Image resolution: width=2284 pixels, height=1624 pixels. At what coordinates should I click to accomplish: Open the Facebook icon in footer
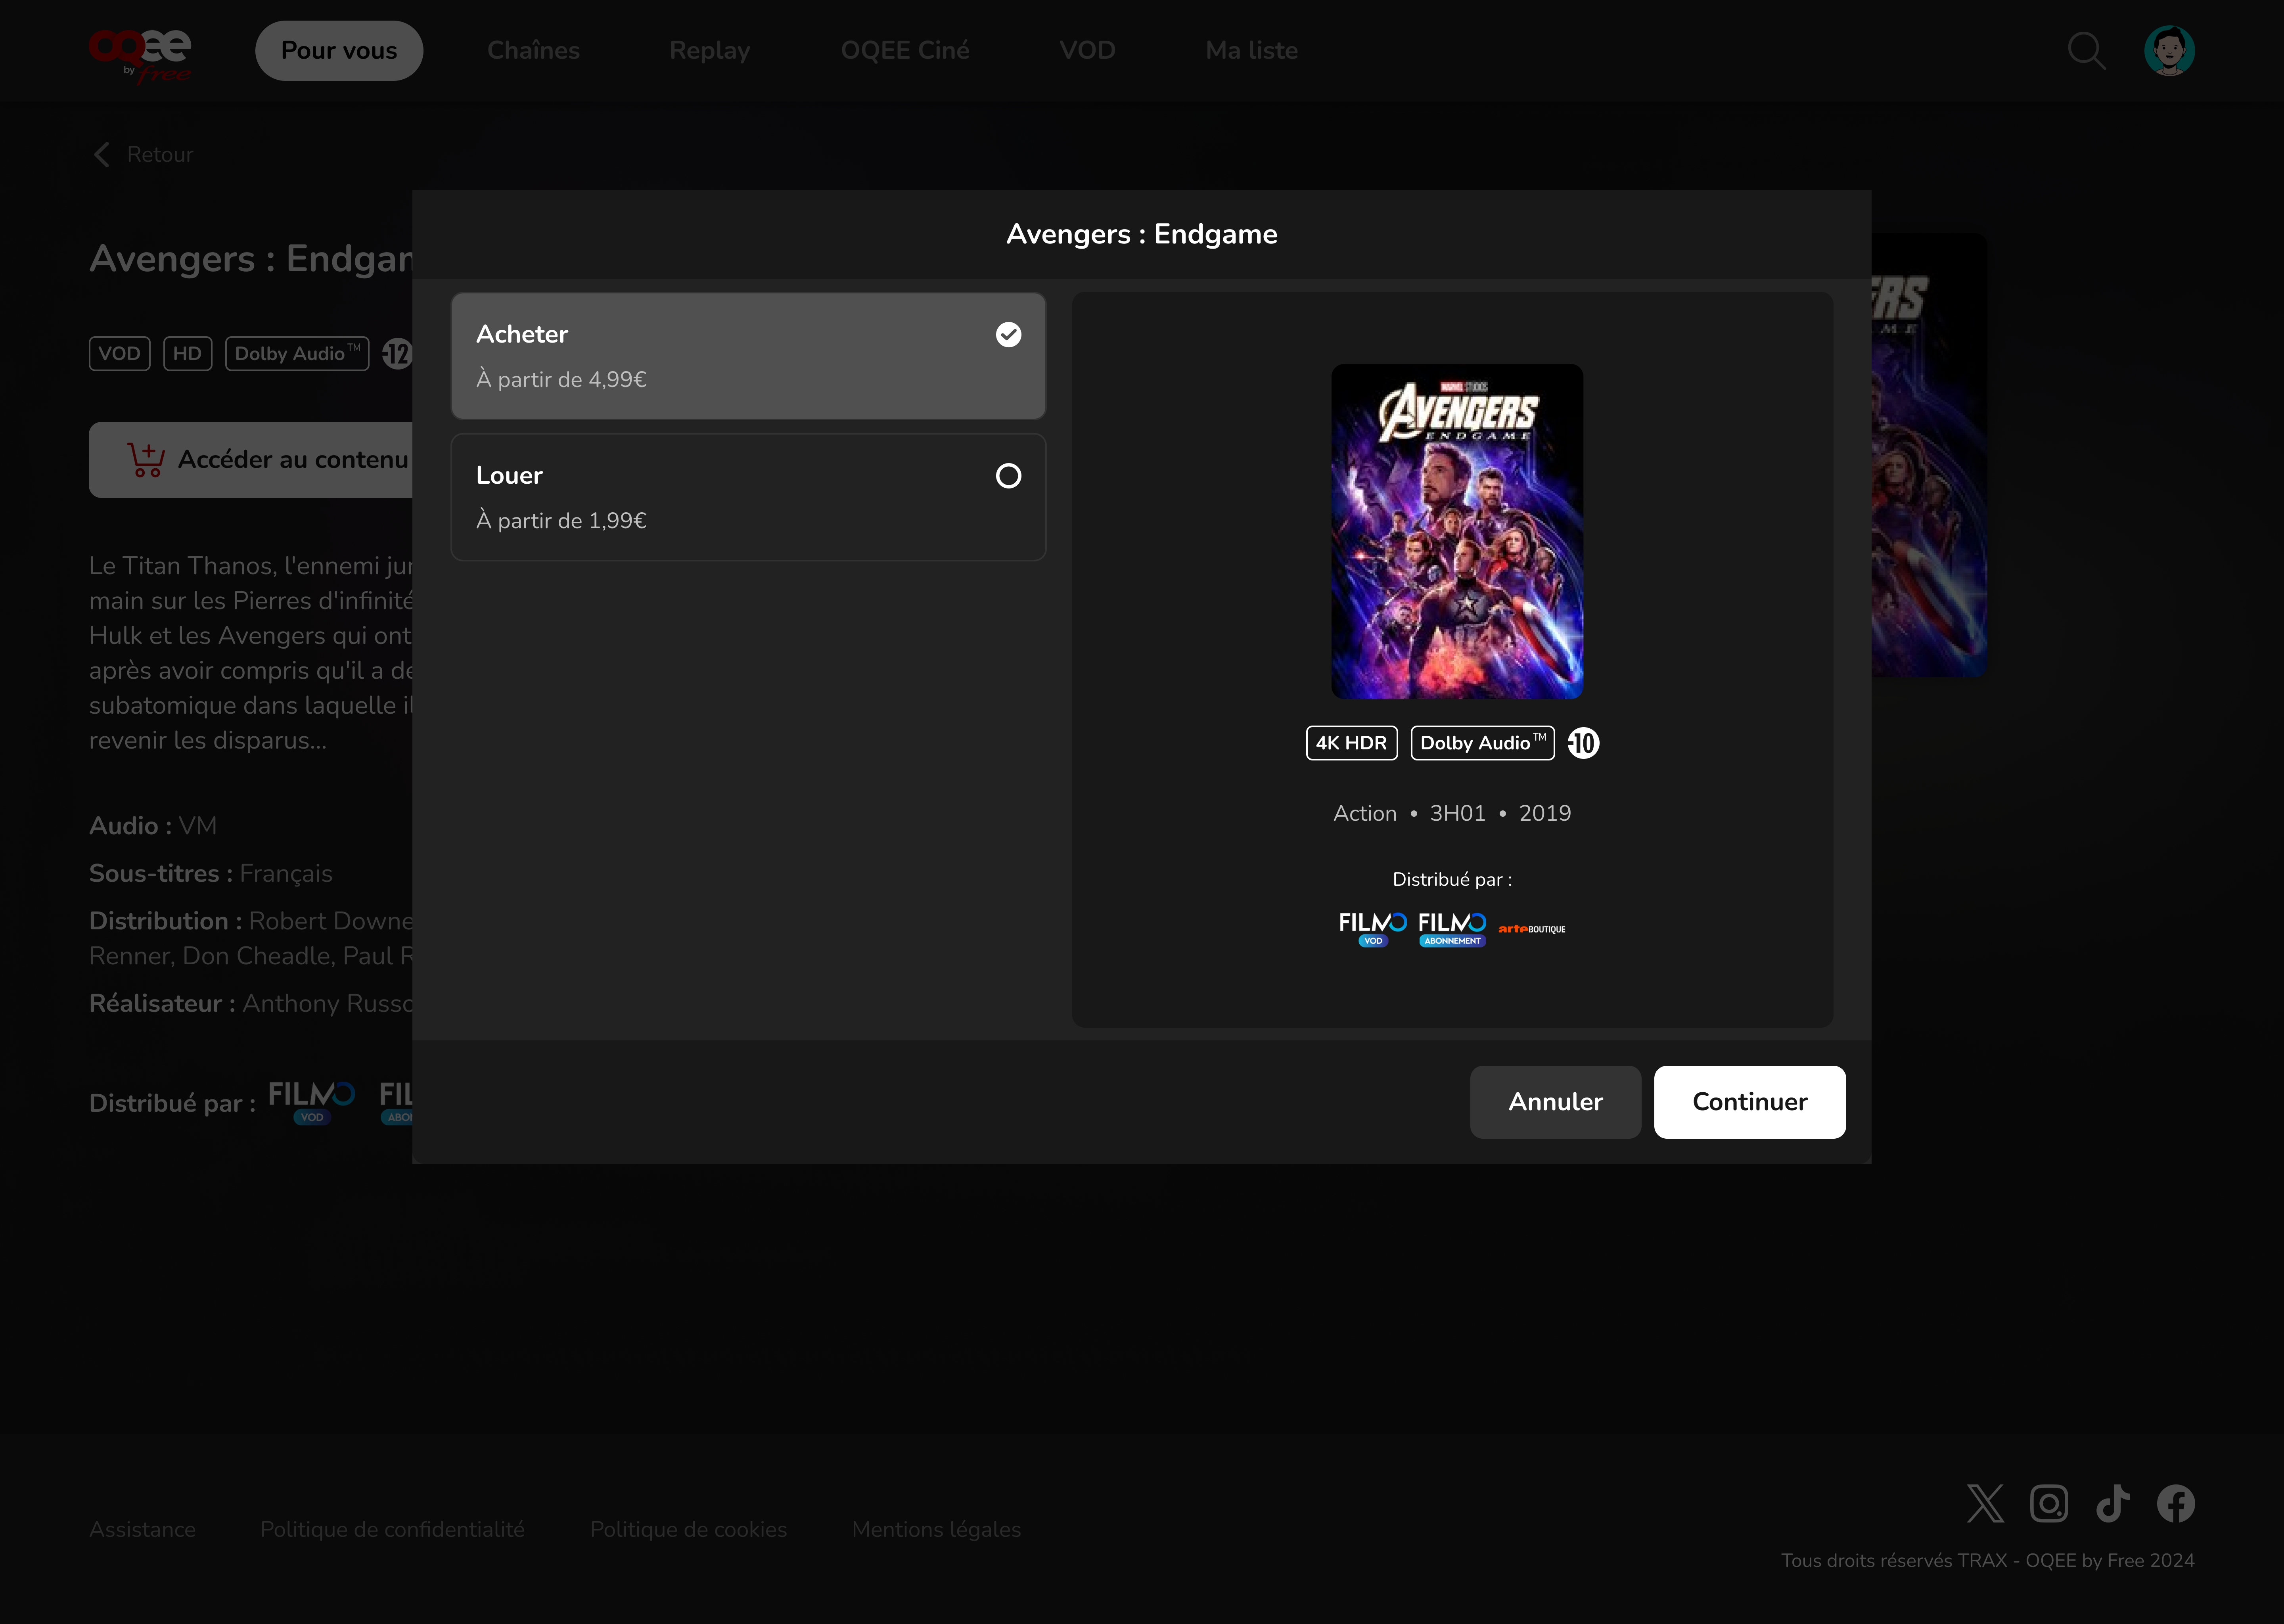pos(2176,1503)
